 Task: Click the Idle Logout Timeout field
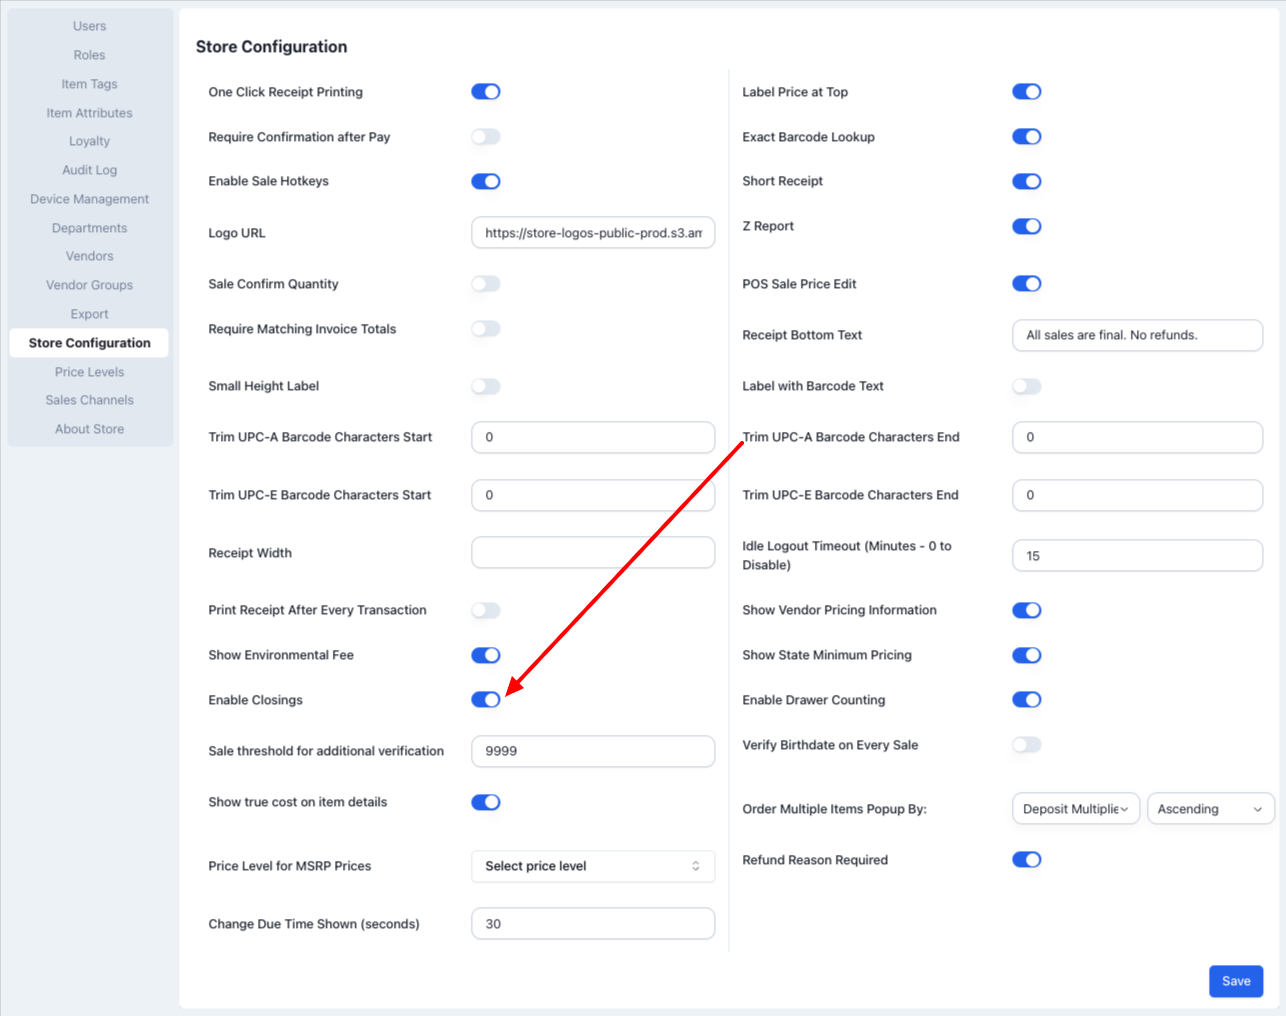point(1136,556)
